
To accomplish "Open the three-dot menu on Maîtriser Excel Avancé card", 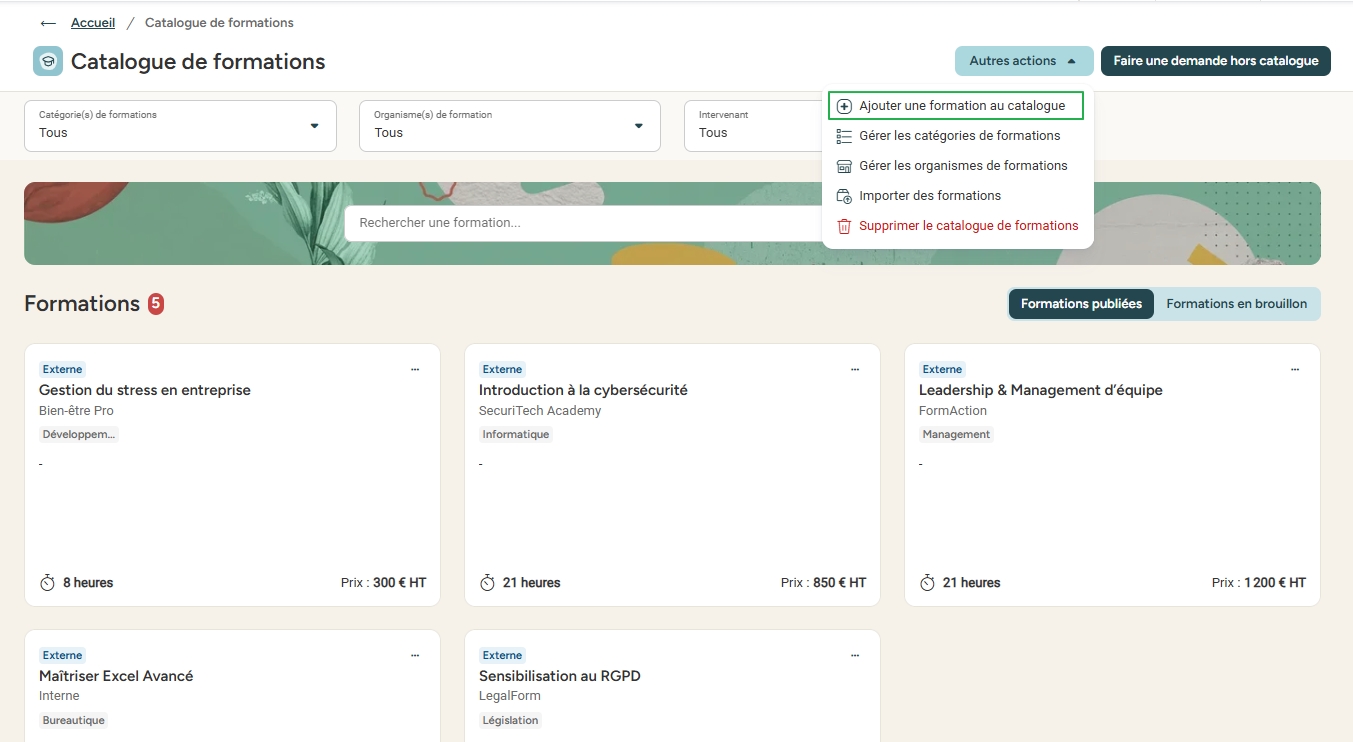I will coord(415,655).
